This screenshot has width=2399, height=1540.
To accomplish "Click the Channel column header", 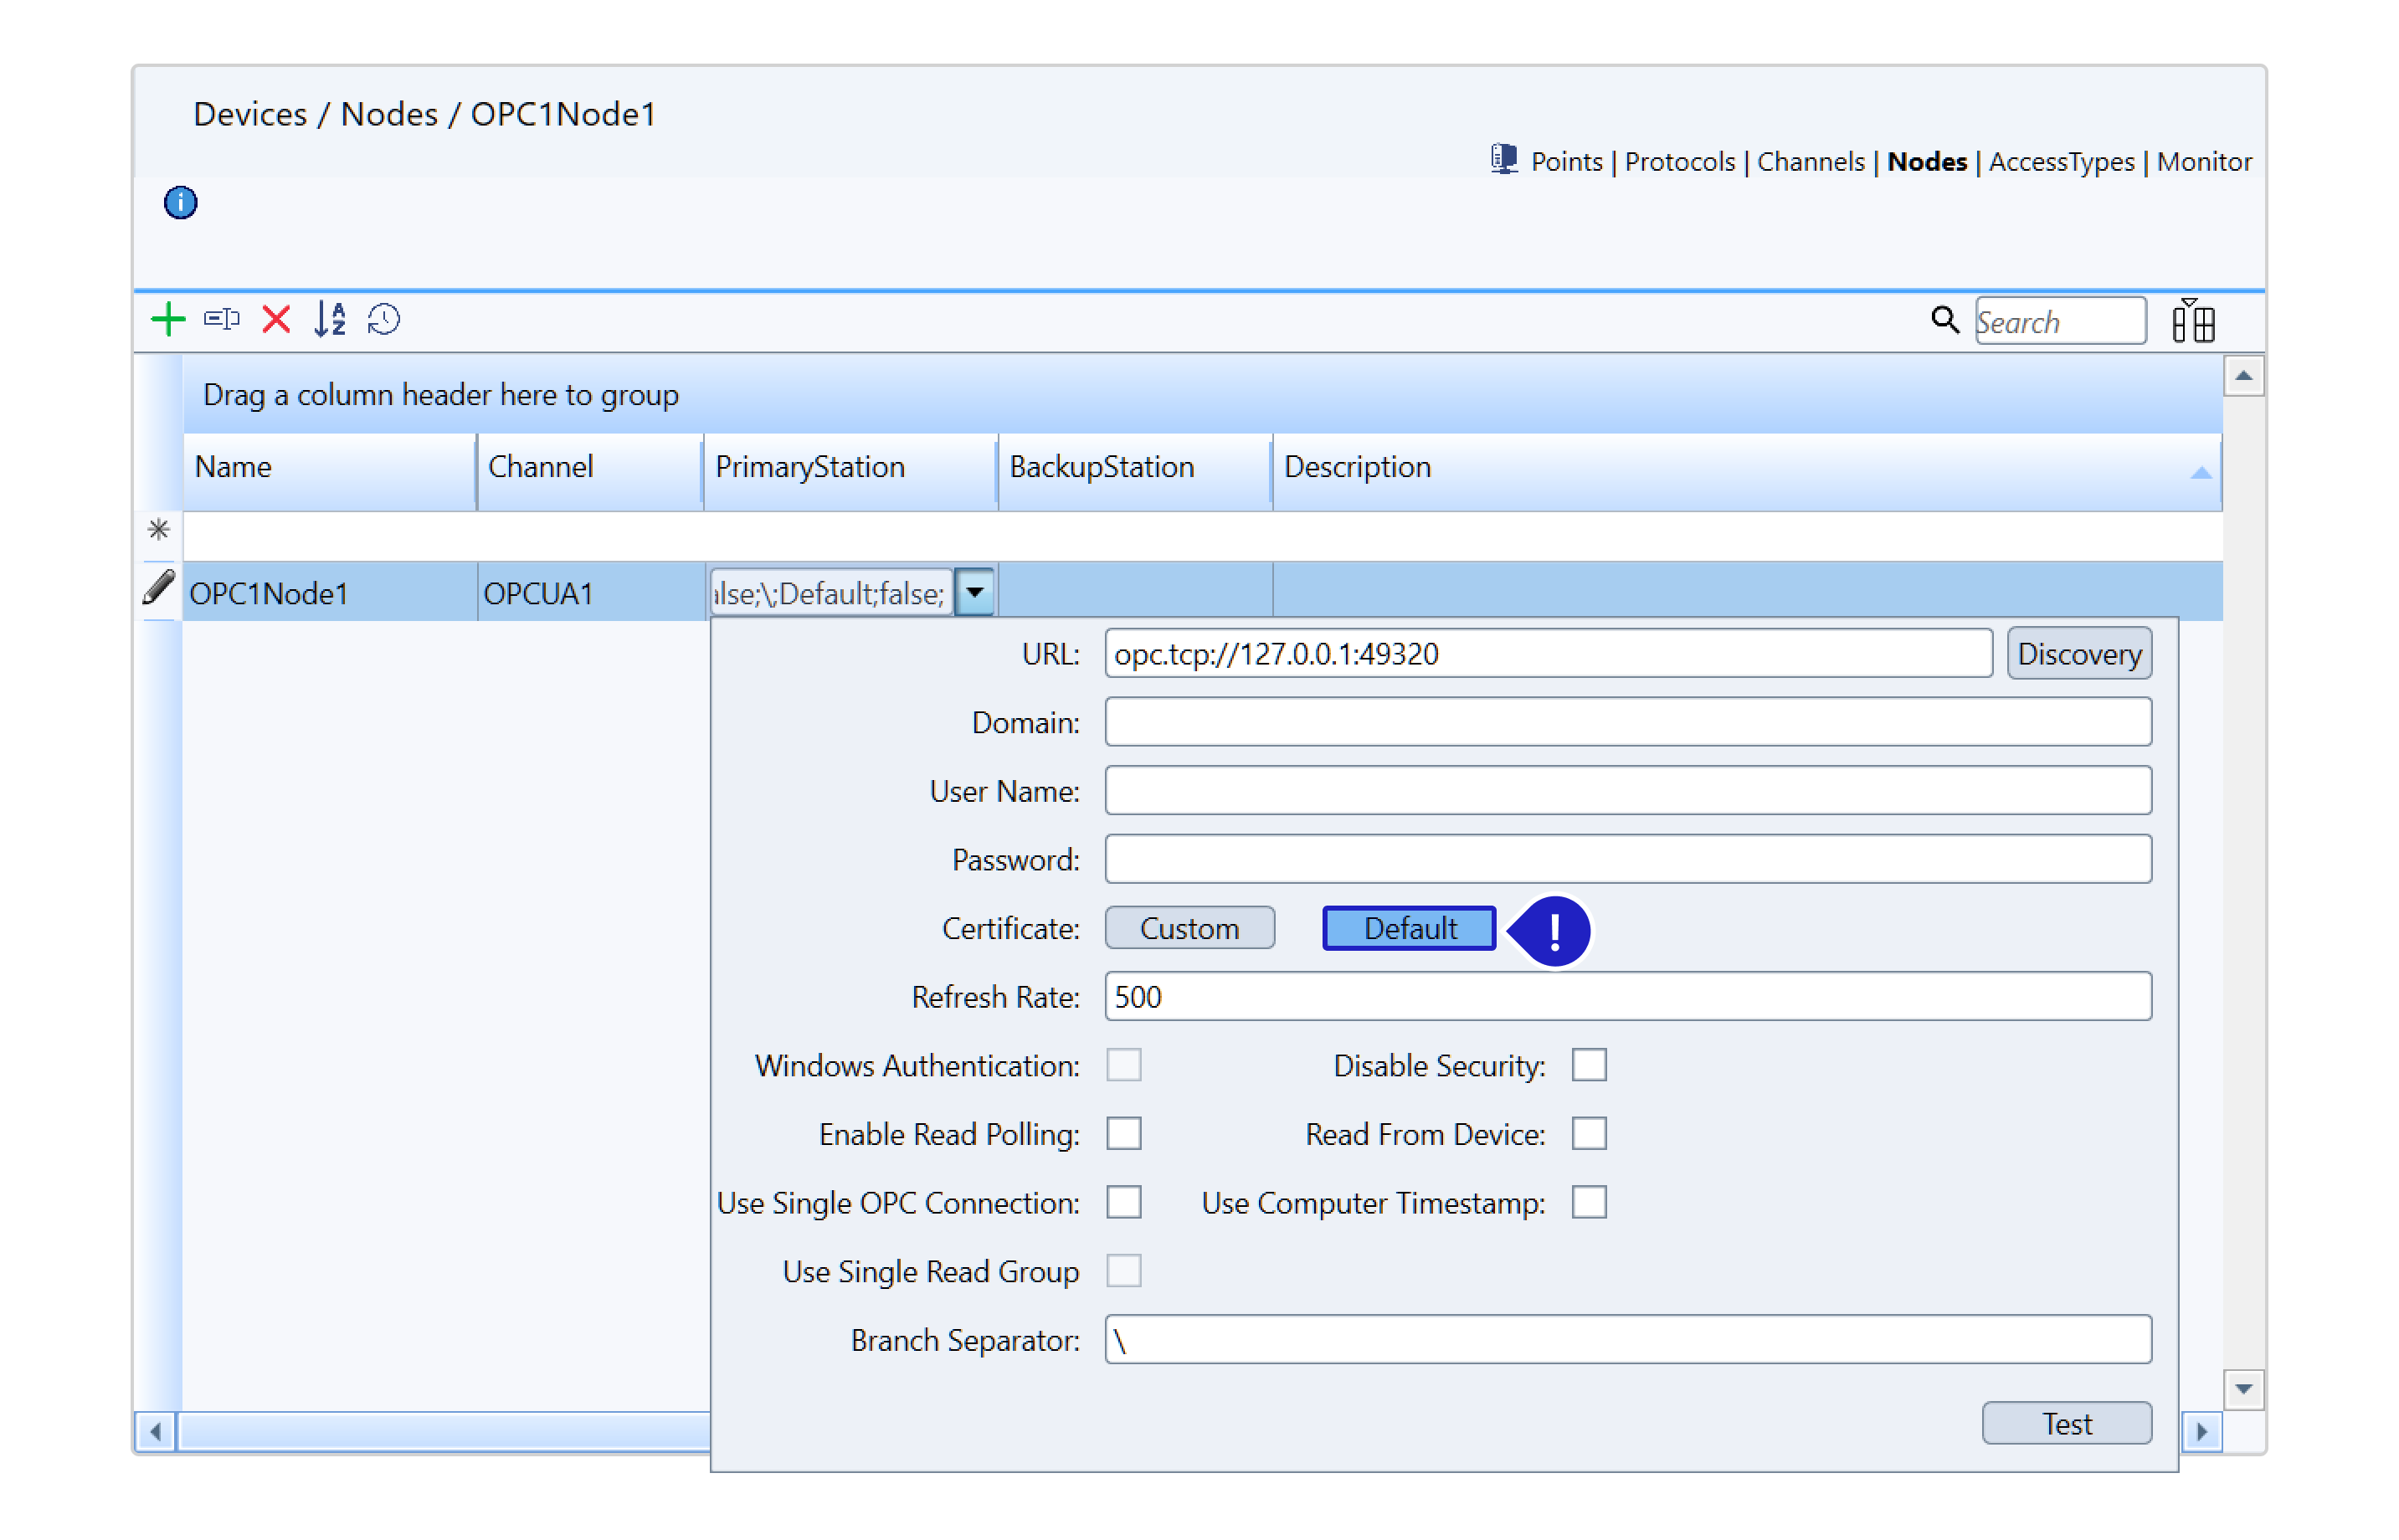I will [590, 472].
